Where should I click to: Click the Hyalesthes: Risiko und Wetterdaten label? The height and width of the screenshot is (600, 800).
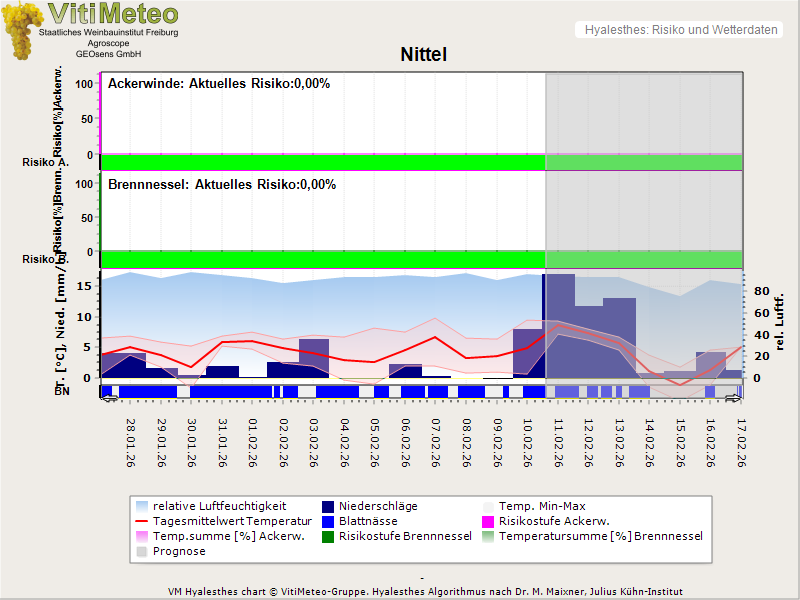pos(680,30)
